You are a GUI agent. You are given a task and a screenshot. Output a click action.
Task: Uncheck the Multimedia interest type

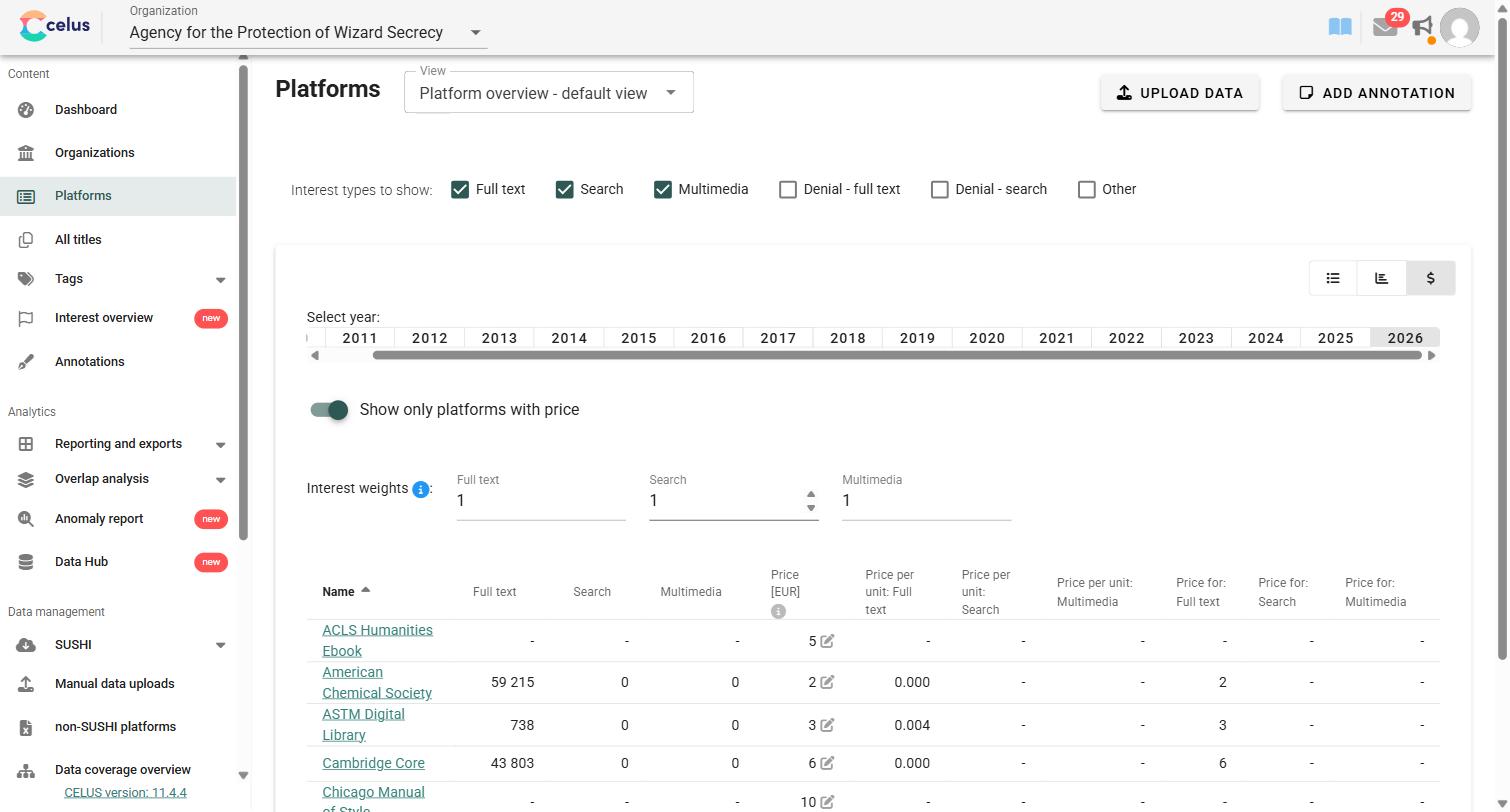coord(663,189)
